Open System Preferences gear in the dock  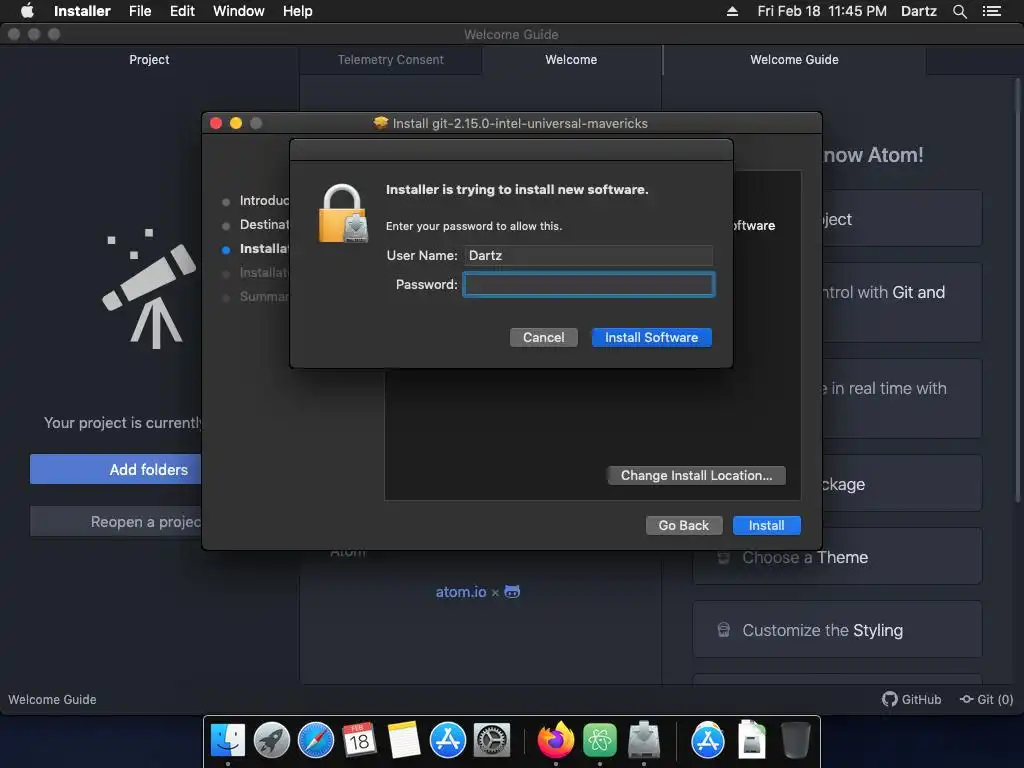coord(491,740)
